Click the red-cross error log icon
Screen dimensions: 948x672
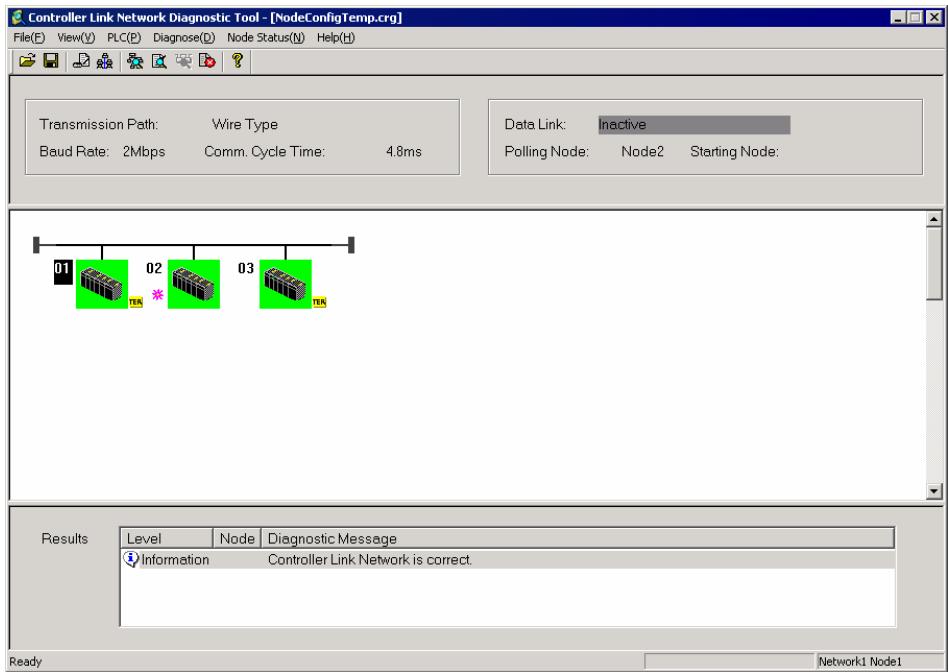(x=207, y=60)
